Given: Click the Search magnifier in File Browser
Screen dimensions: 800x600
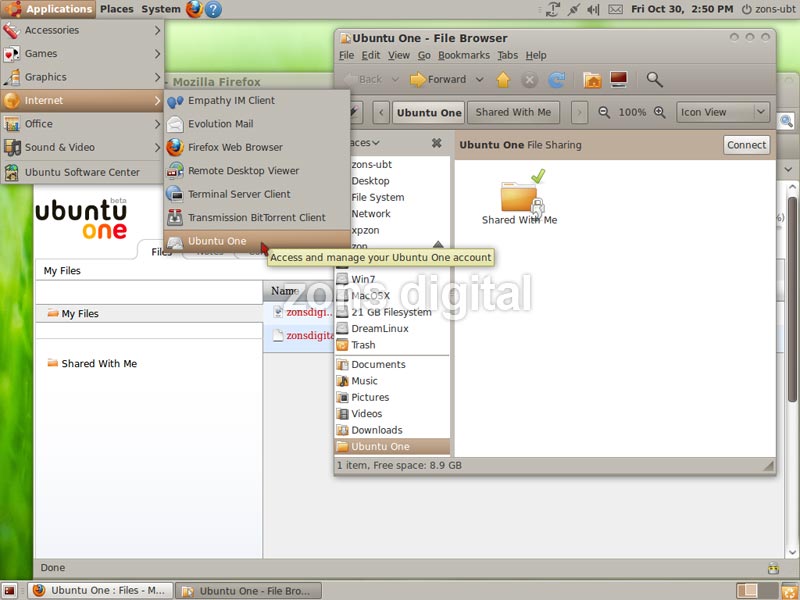Looking at the screenshot, I should point(654,80).
